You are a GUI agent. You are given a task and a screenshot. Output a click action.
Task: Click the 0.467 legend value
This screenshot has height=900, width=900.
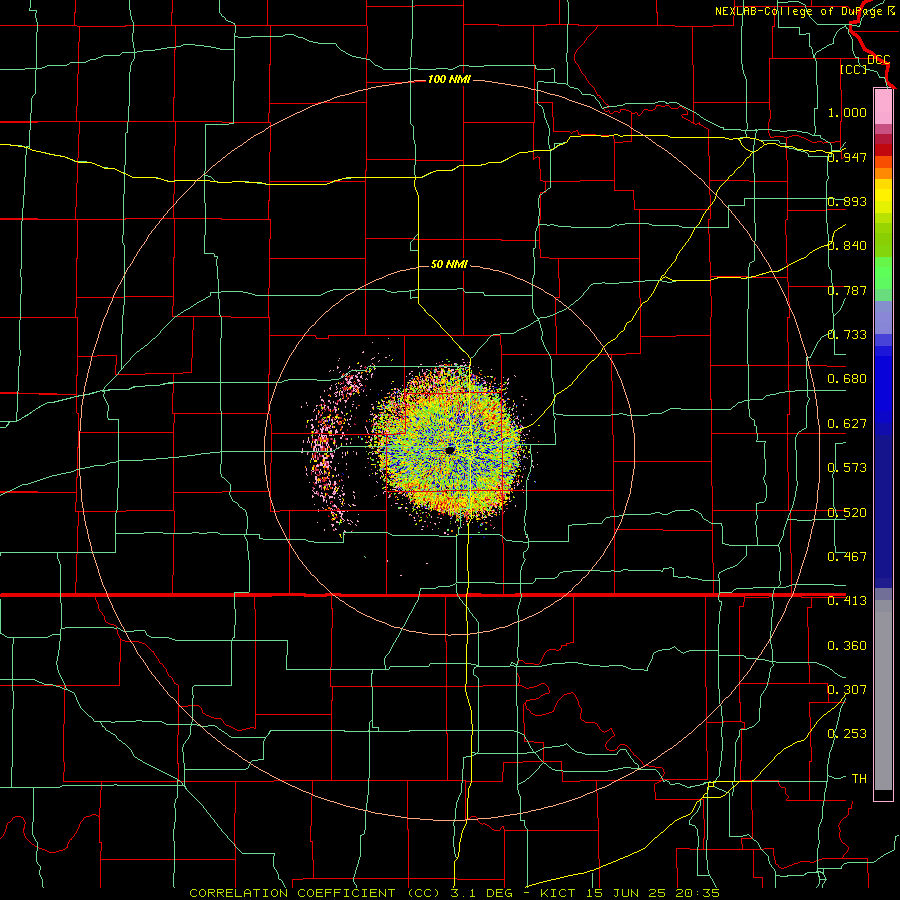847,557
